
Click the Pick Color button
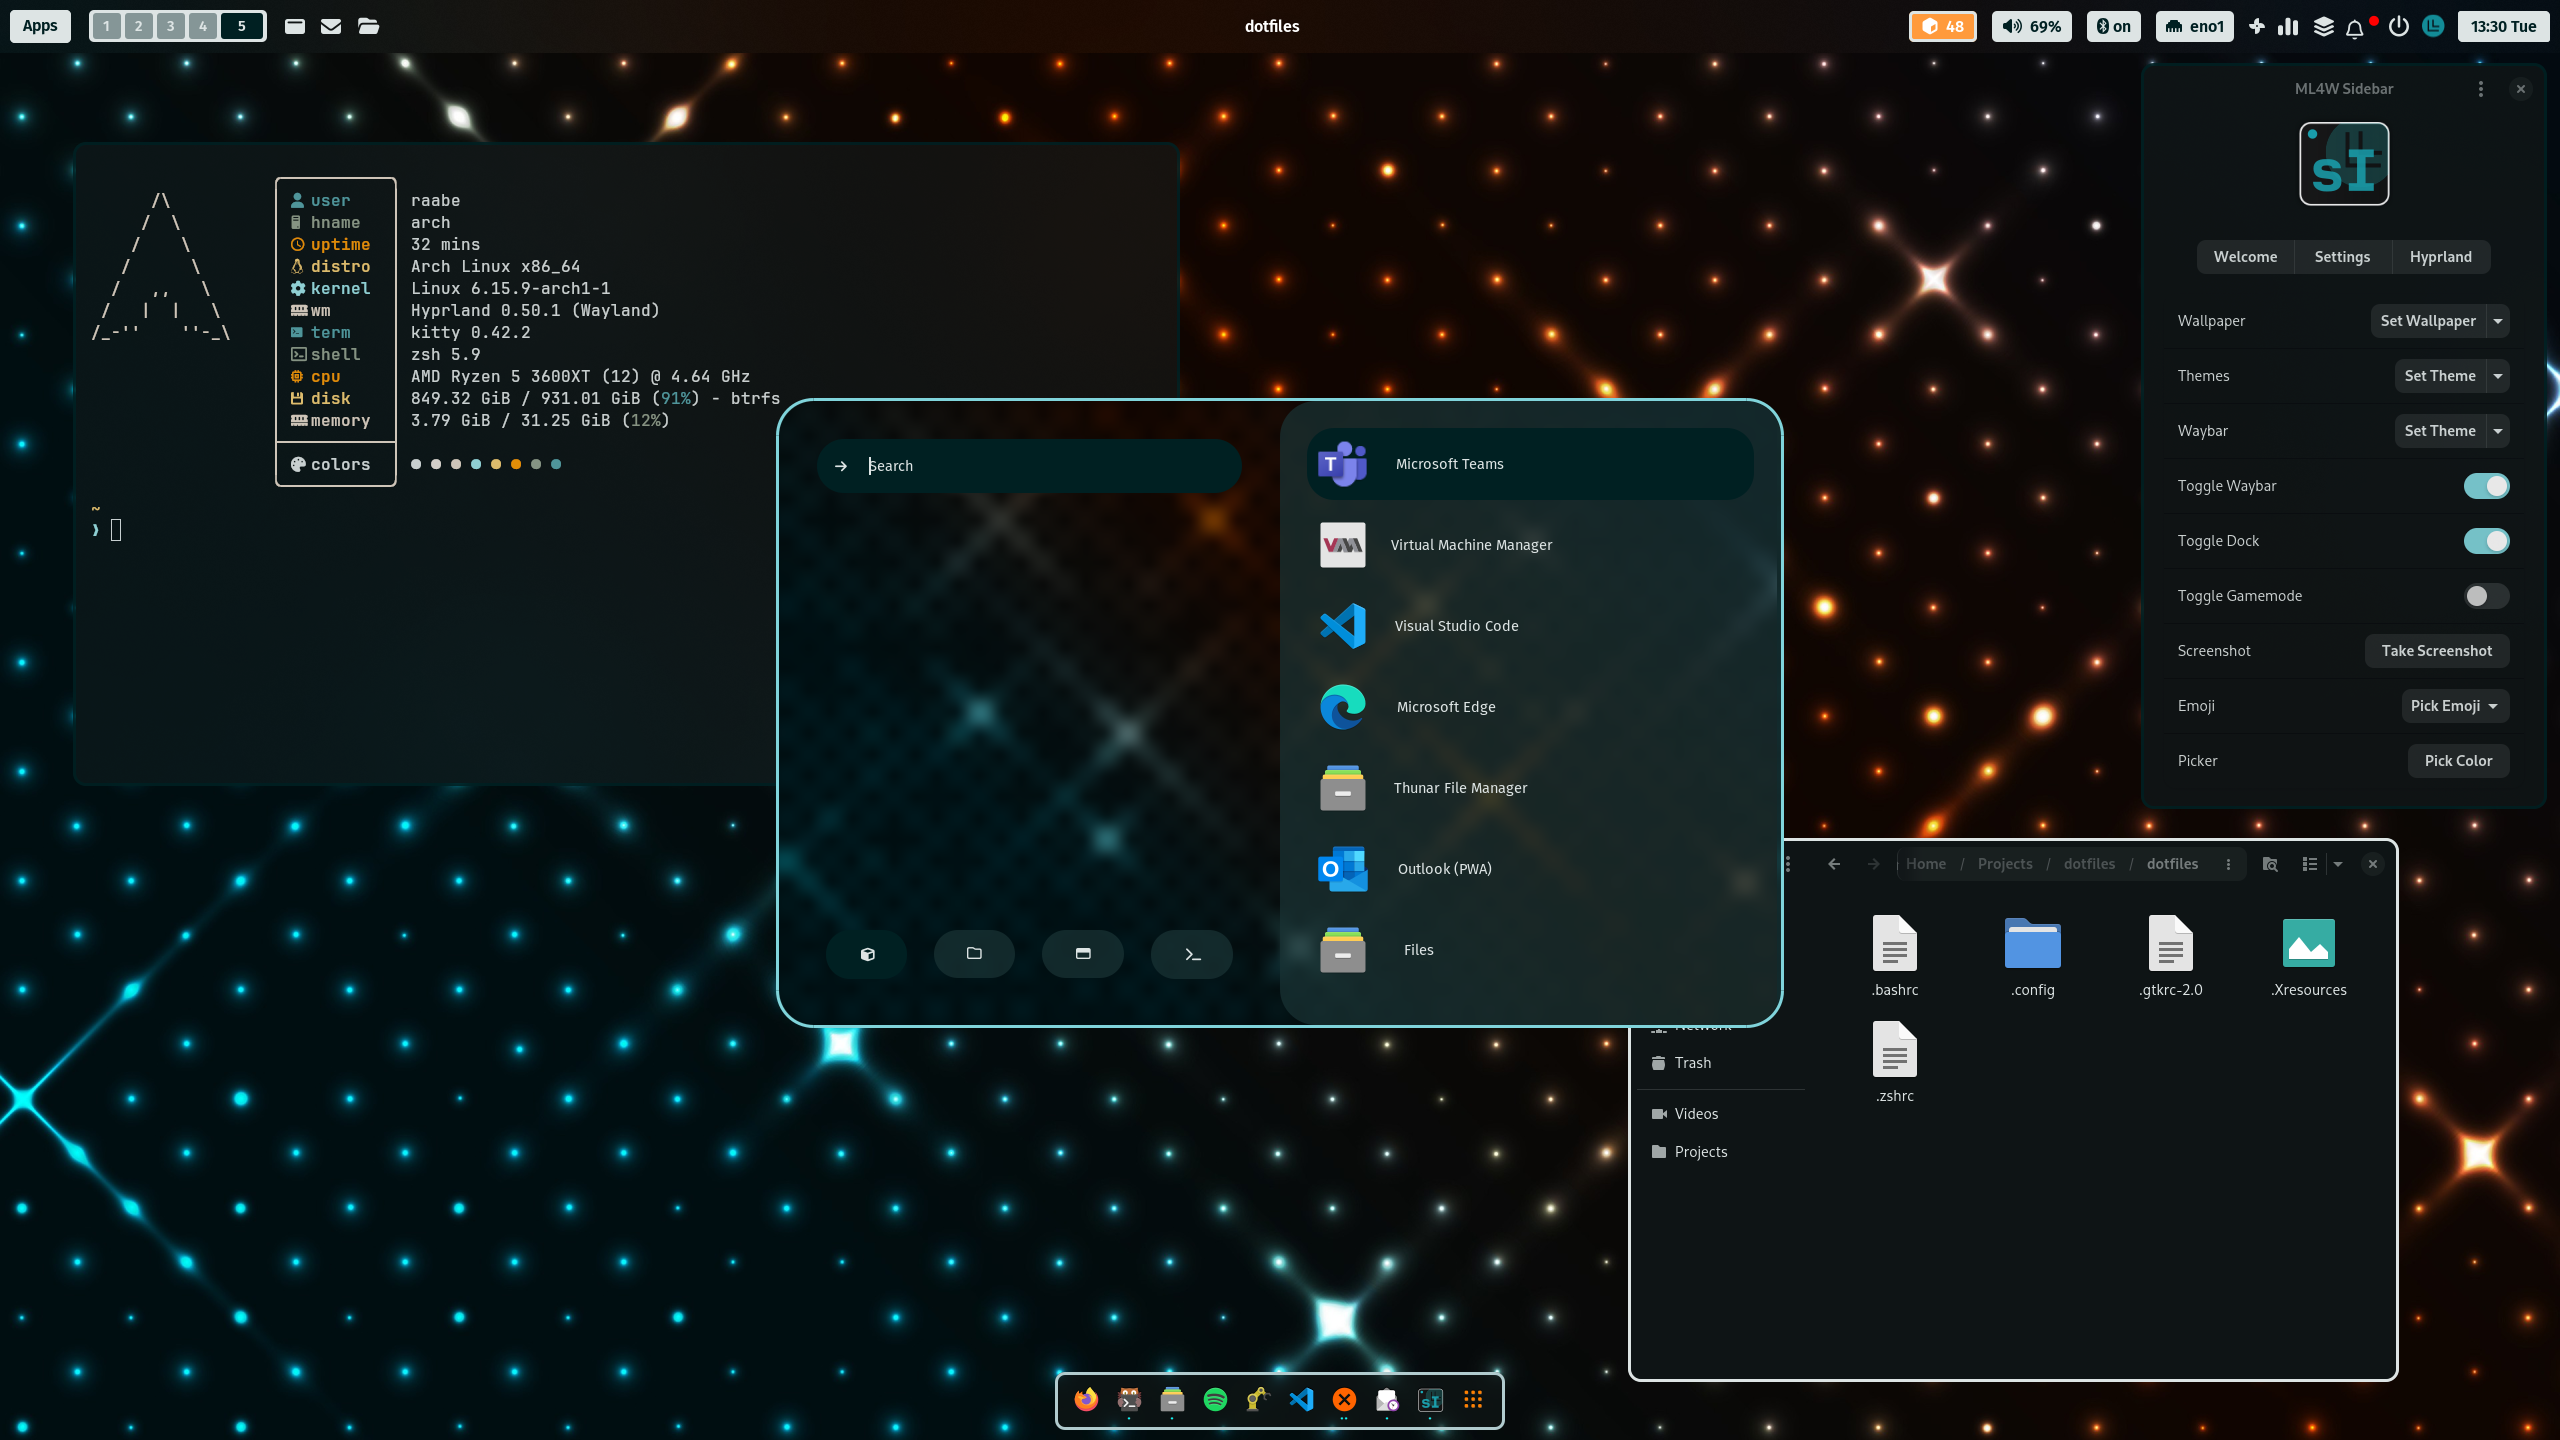click(2458, 761)
